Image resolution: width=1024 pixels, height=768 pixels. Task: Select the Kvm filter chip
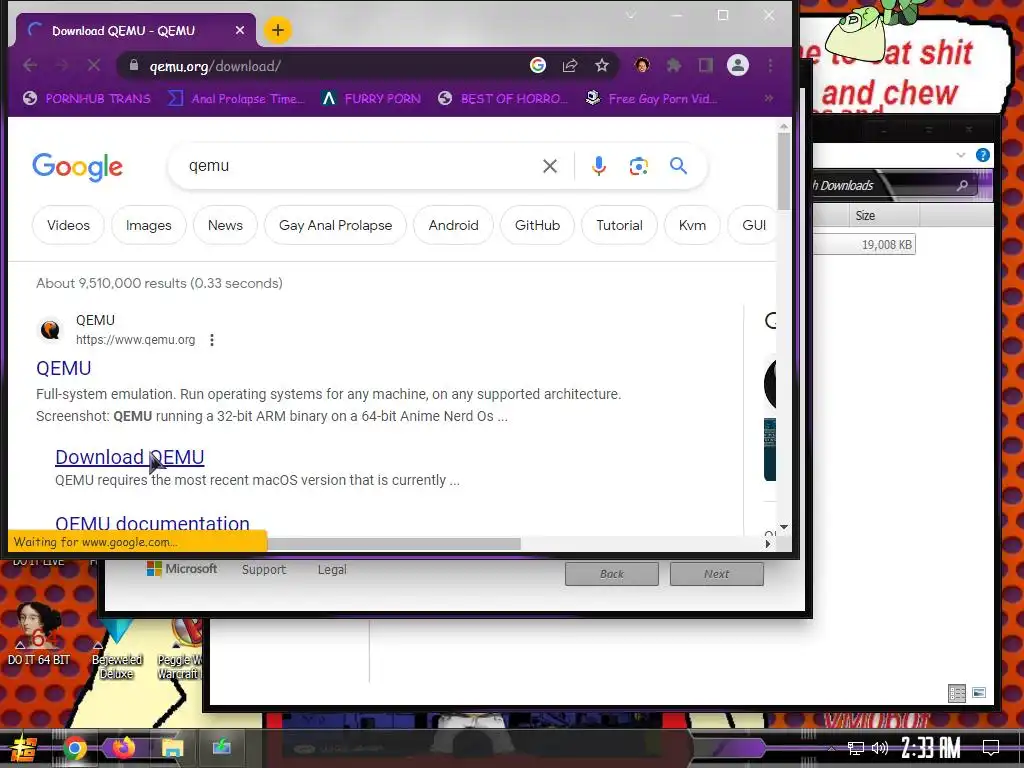[692, 225]
